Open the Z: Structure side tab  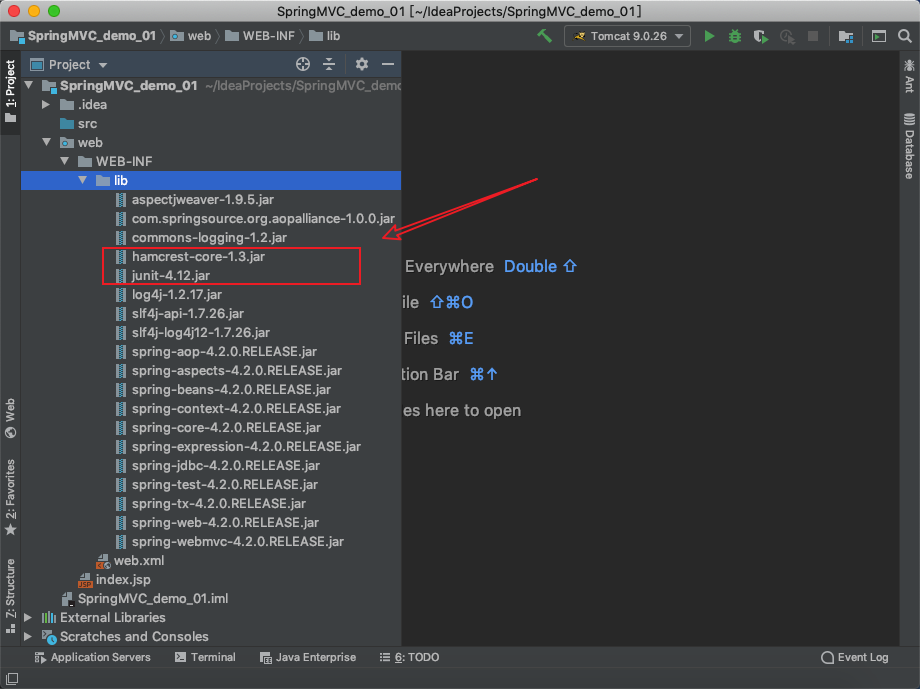click(x=11, y=596)
